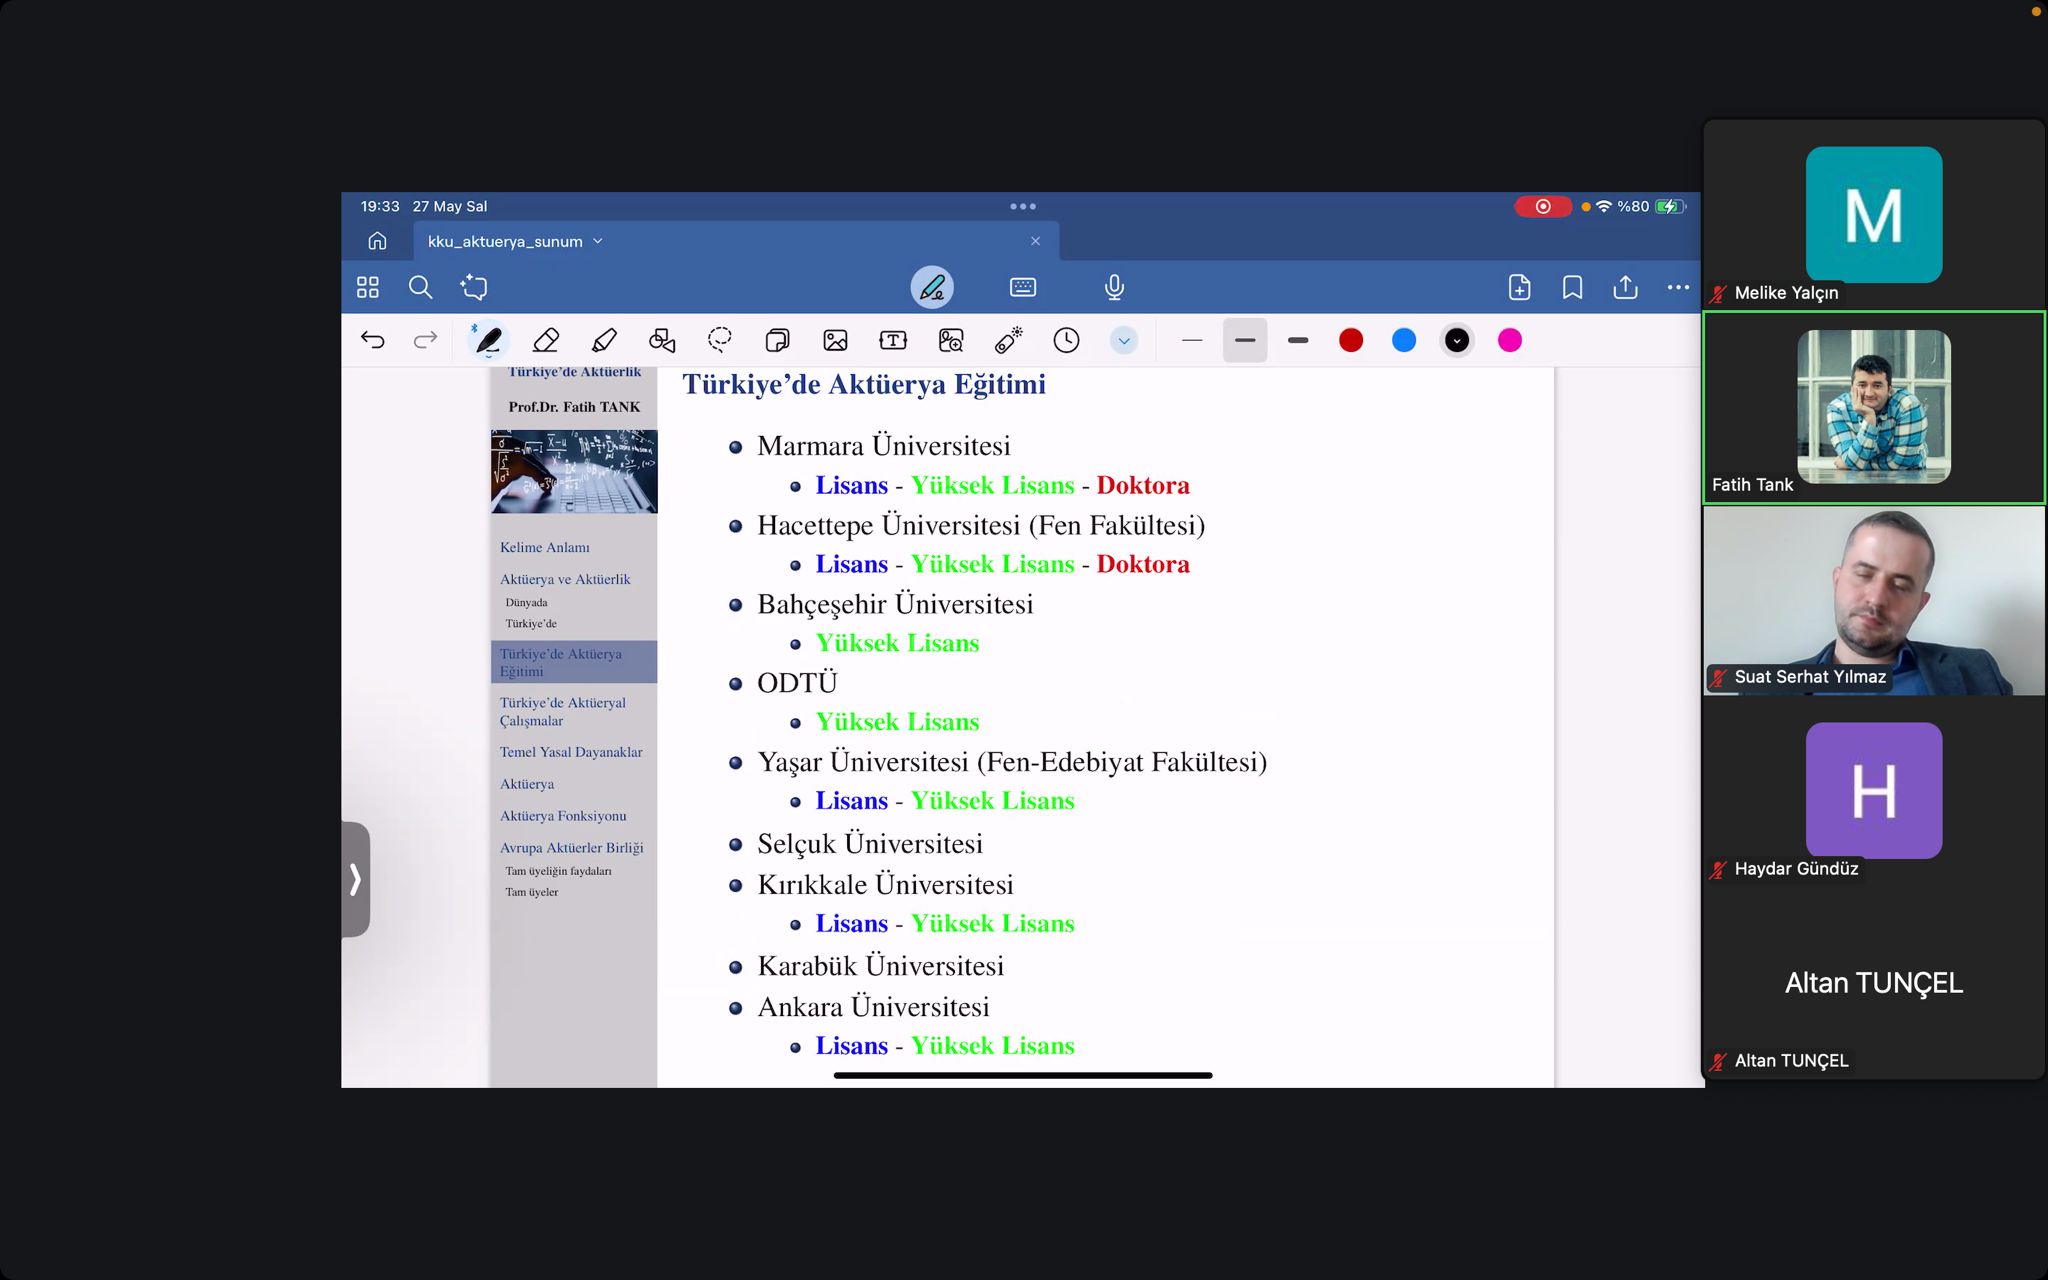The height and width of the screenshot is (1280, 2048).
Task: Open the Dünyada subsection link
Action: pyautogui.click(x=526, y=602)
